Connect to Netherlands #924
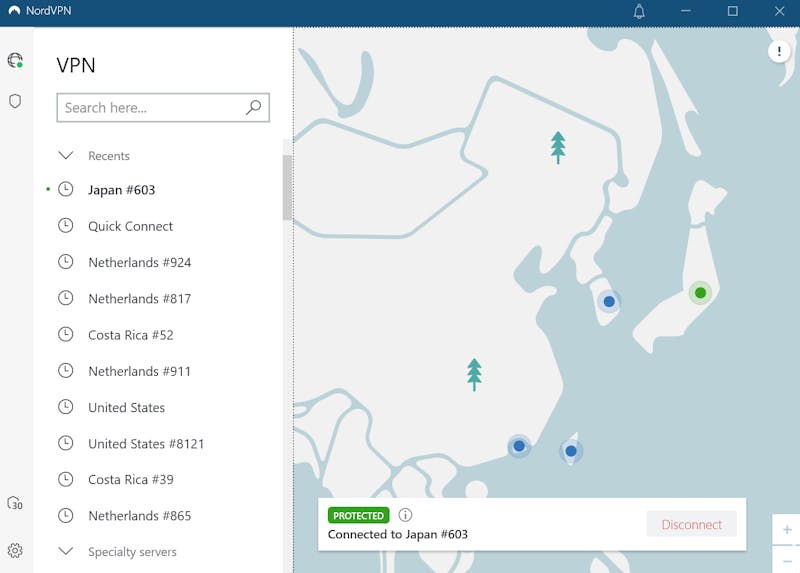This screenshot has height=573, width=800. pyautogui.click(x=139, y=263)
